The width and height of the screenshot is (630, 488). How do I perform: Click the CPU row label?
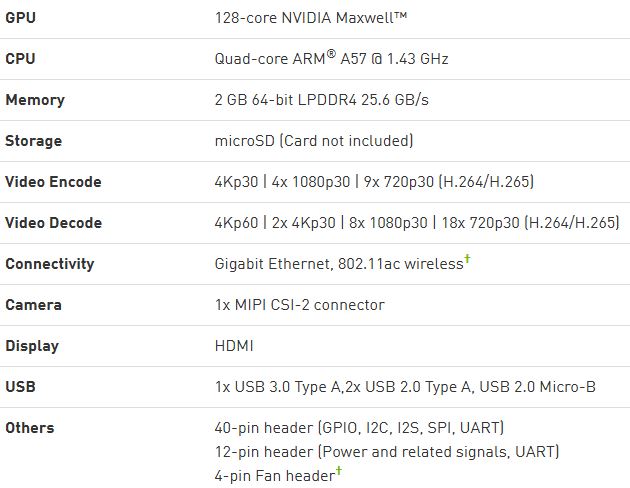click(x=20, y=58)
